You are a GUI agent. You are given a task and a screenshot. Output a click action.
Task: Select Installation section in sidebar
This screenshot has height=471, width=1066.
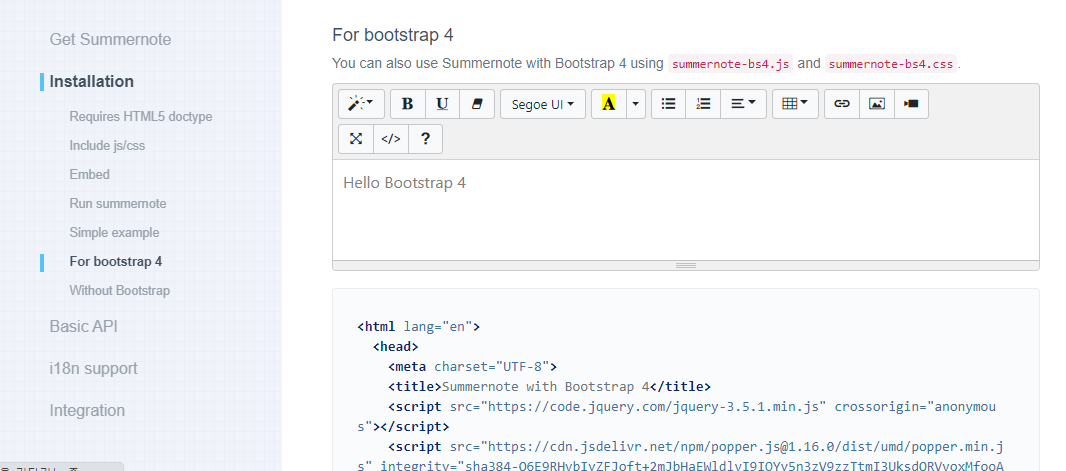click(92, 82)
